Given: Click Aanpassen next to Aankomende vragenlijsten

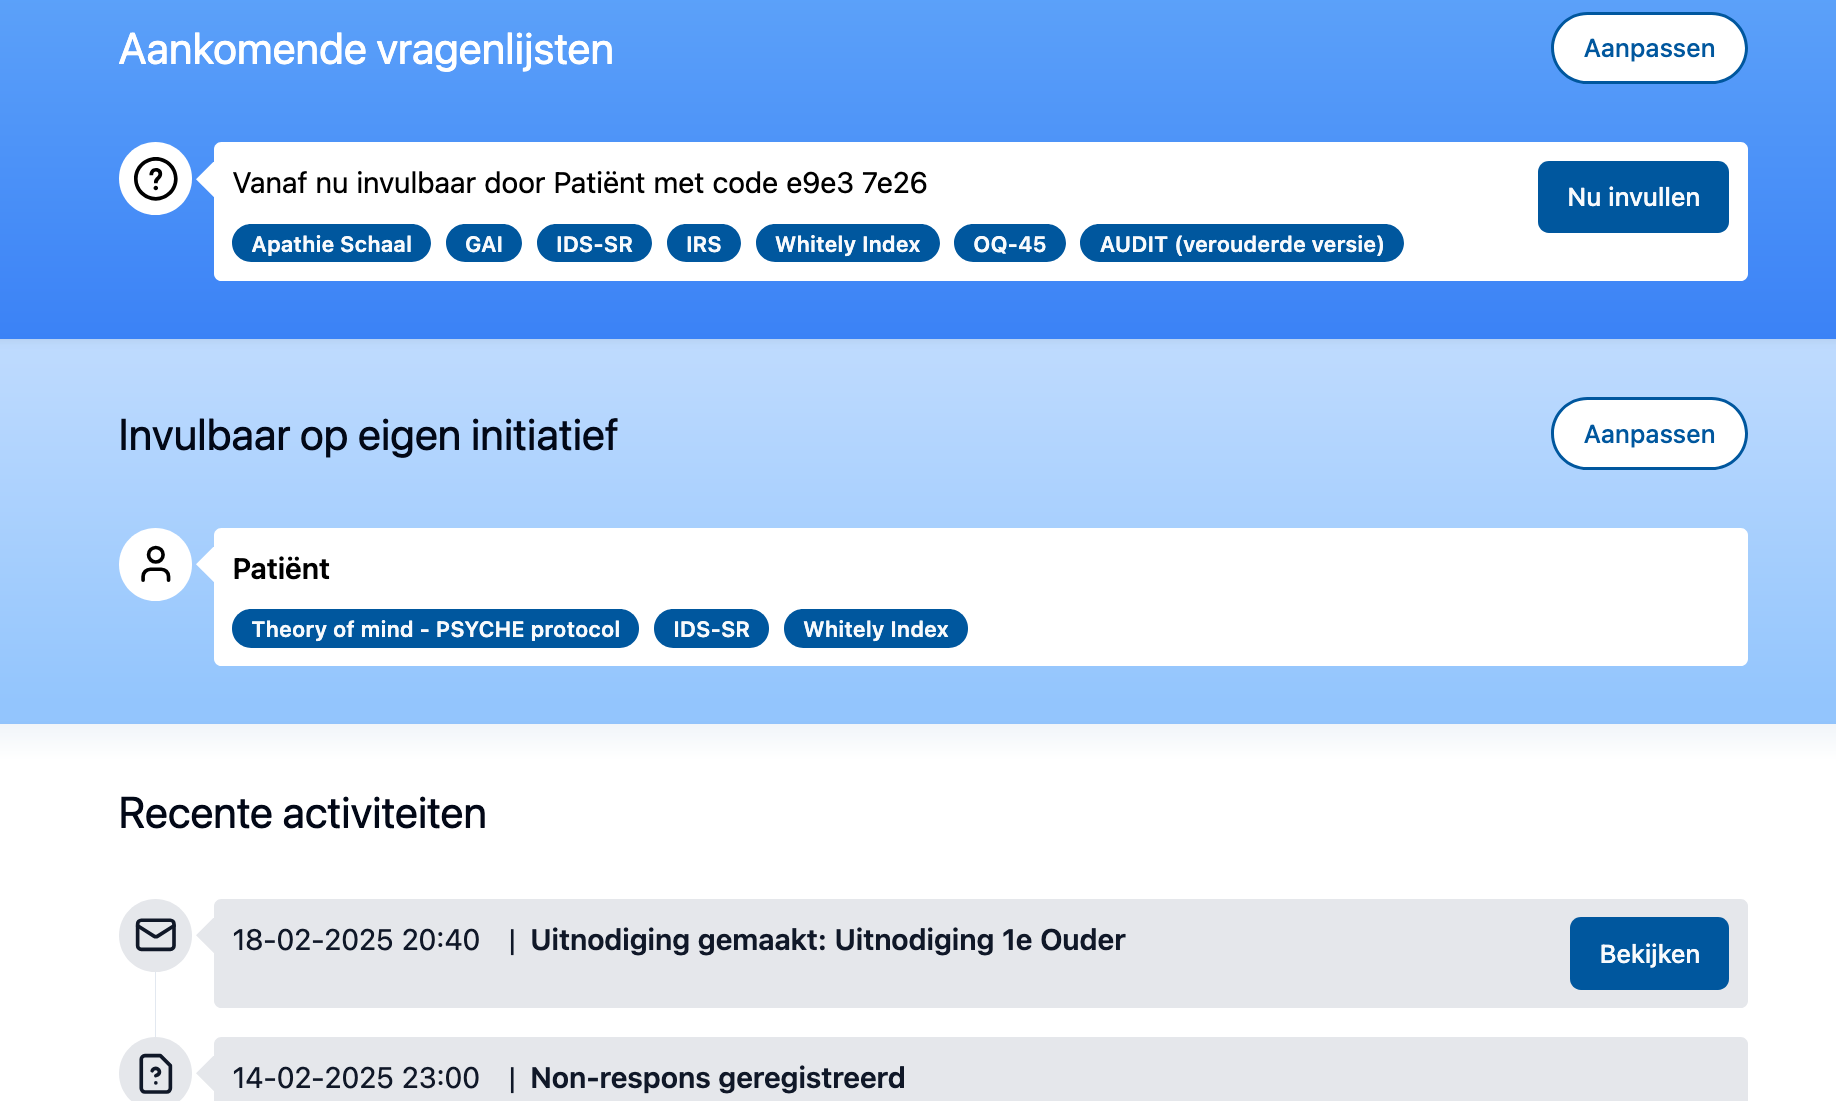Looking at the screenshot, I should tap(1649, 47).
